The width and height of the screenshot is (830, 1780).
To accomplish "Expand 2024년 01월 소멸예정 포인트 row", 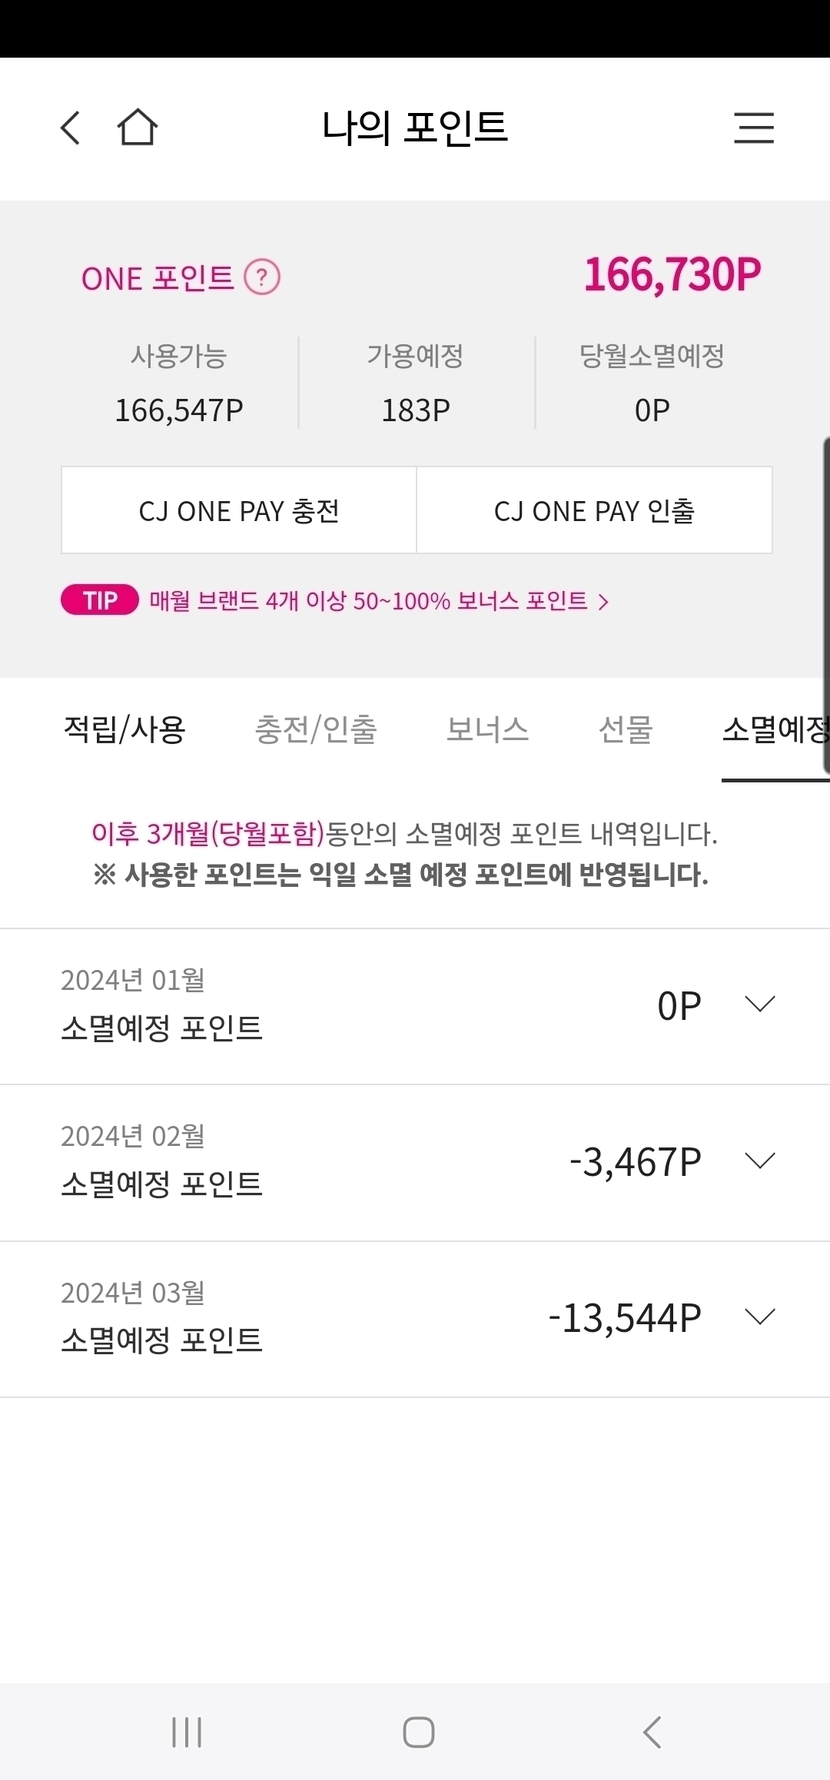I will click(x=760, y=1004).
